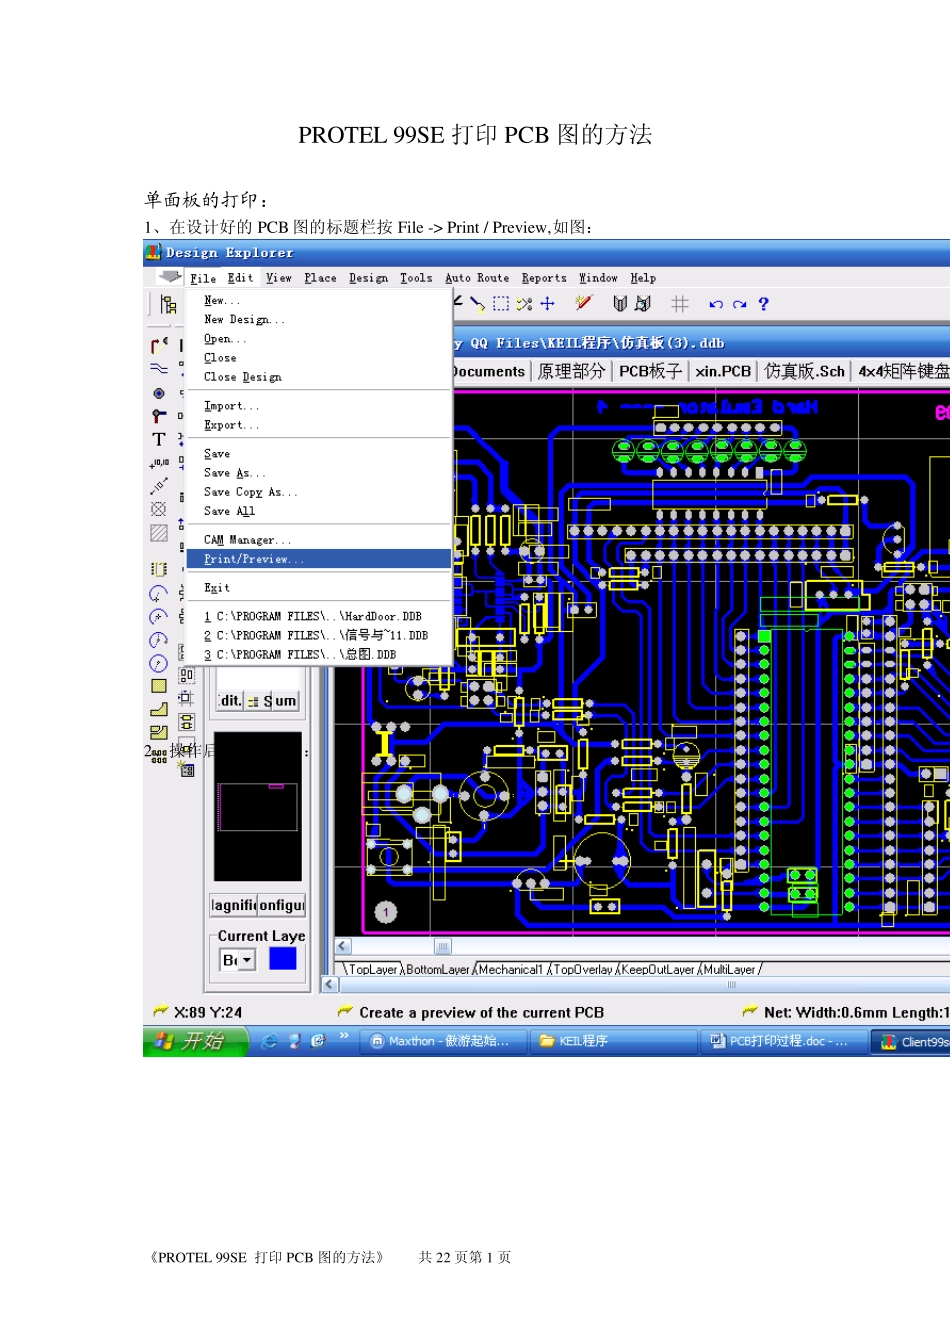Click the select inside area icon
The width and height of the screenshot is (950, 1344).
[x=501, y=304]
